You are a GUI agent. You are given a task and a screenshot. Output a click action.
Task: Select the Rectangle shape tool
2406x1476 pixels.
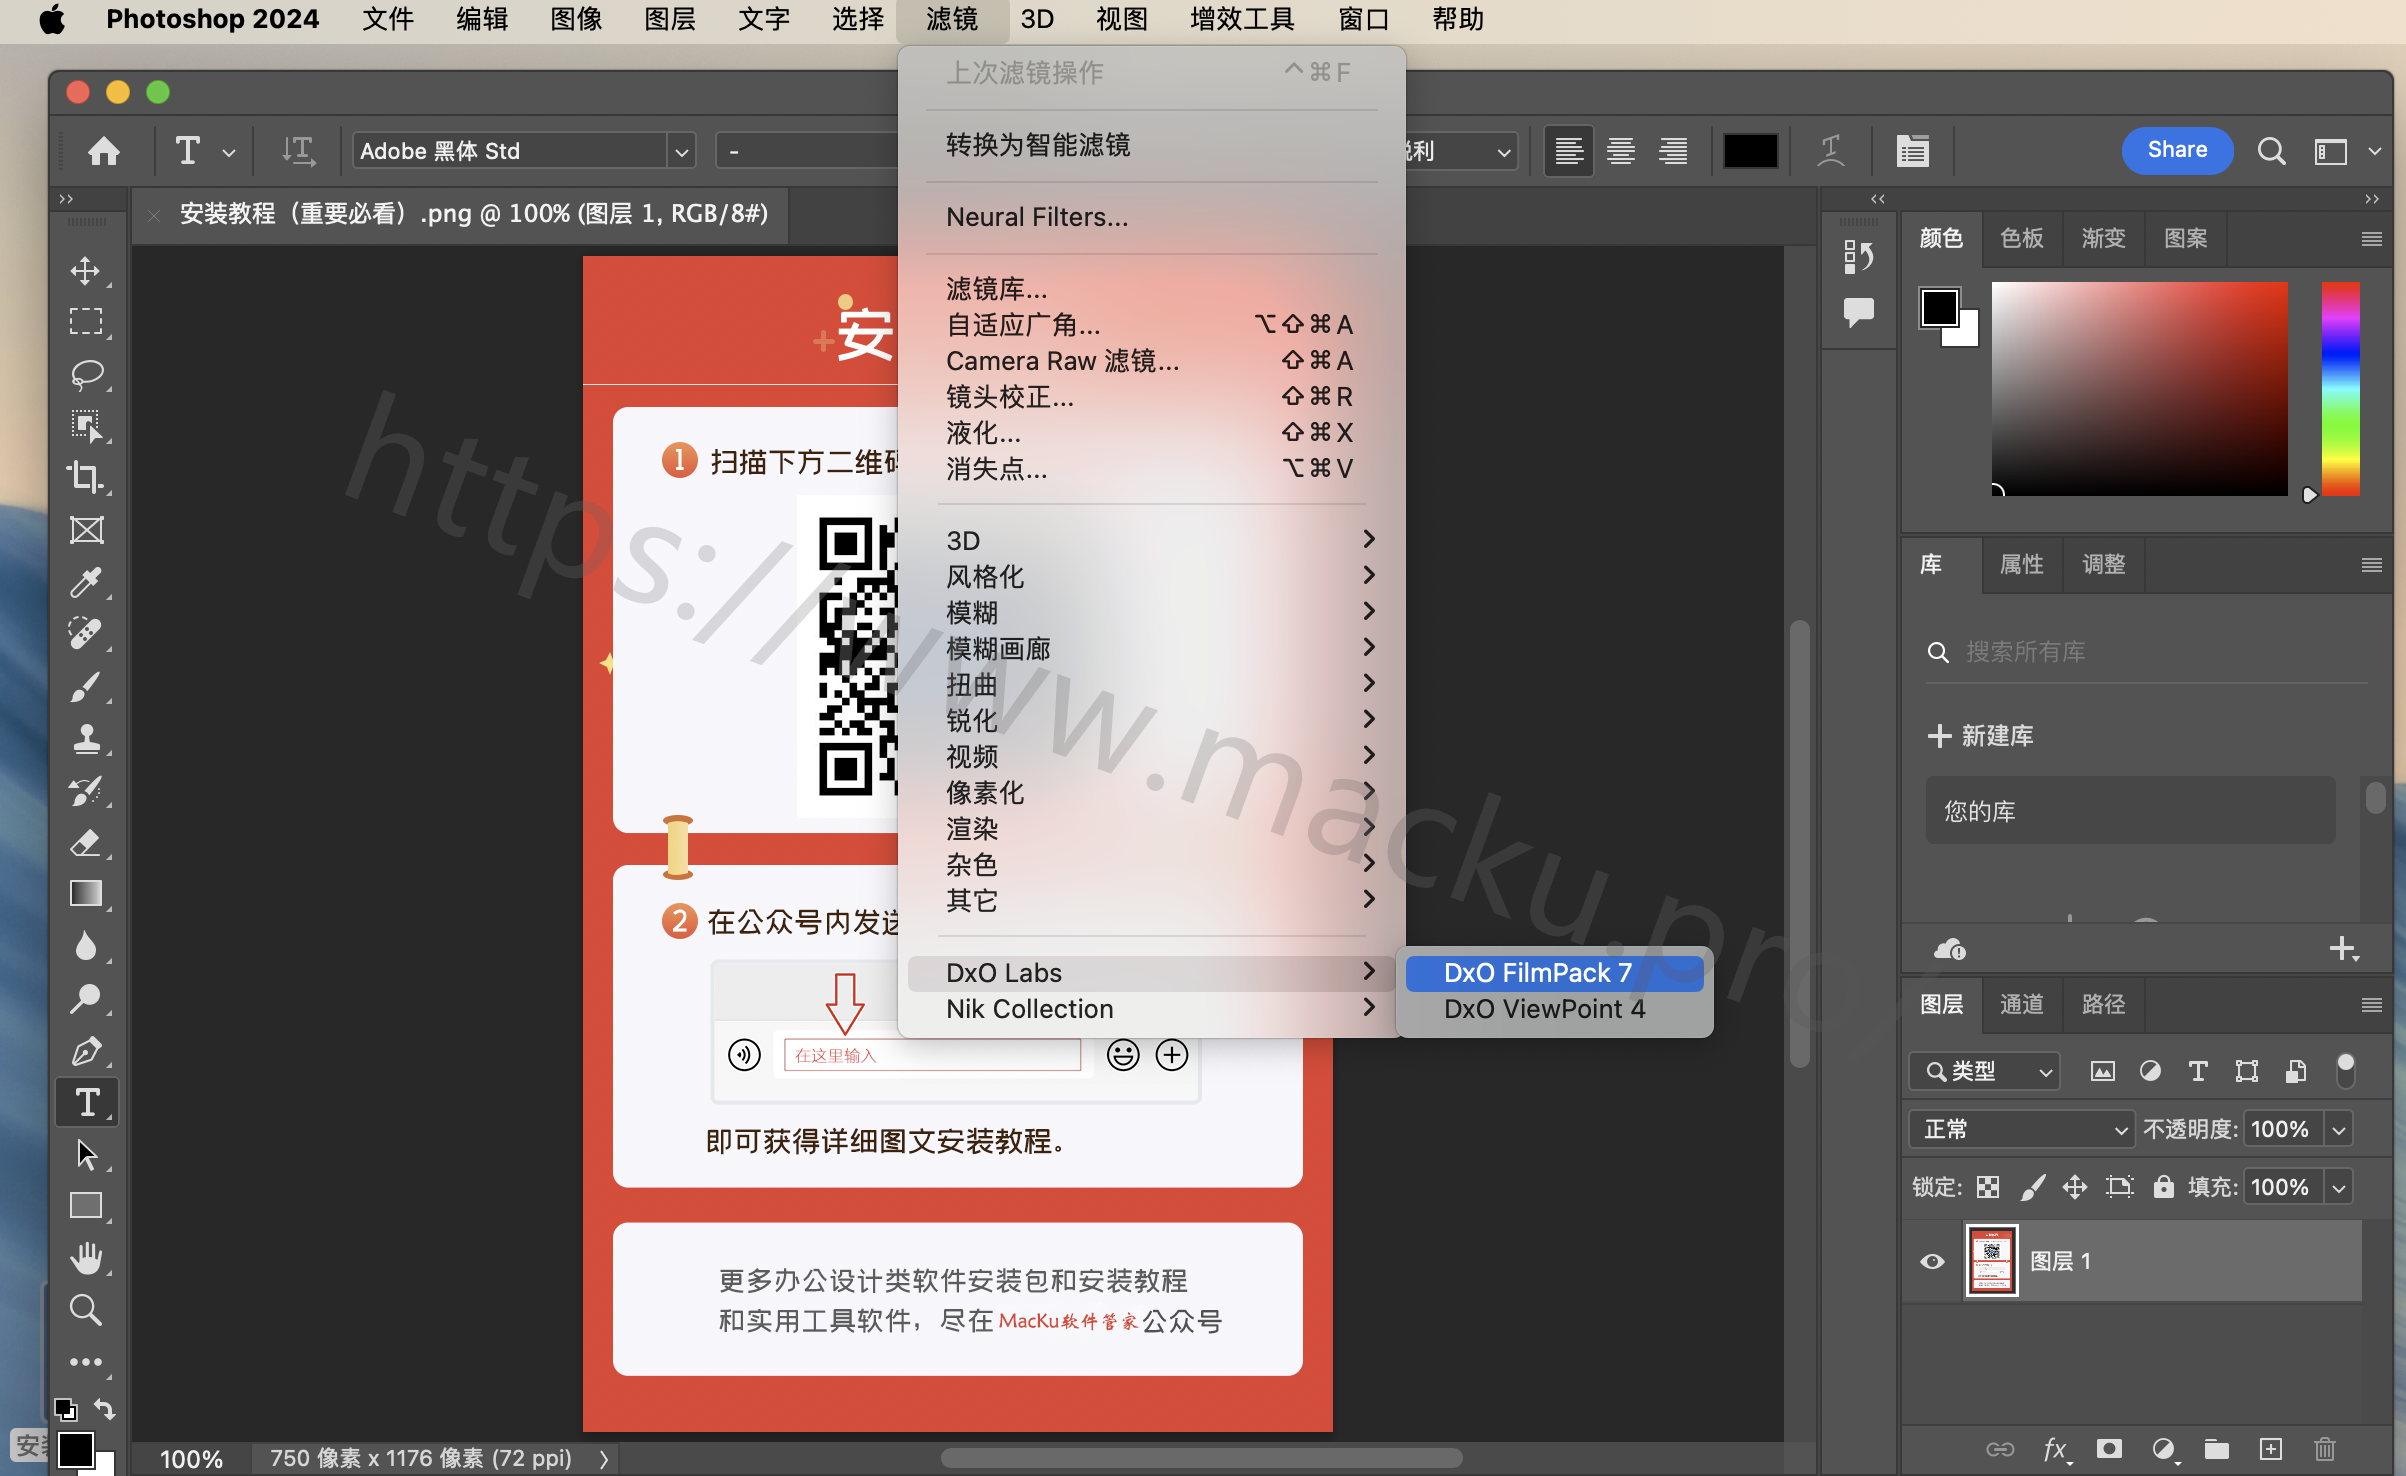click(x=86, y=1206)
